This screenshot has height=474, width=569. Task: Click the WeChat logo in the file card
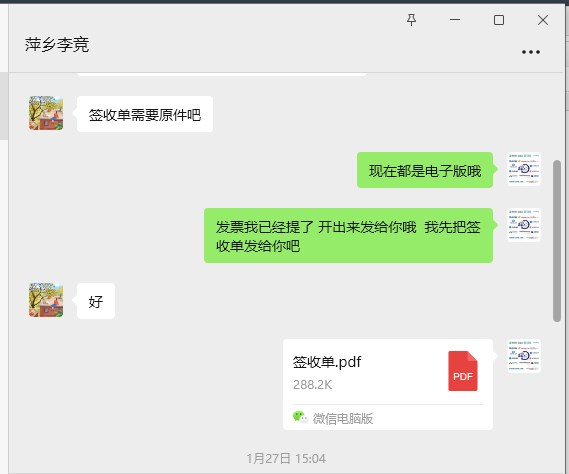coord(300,417)
